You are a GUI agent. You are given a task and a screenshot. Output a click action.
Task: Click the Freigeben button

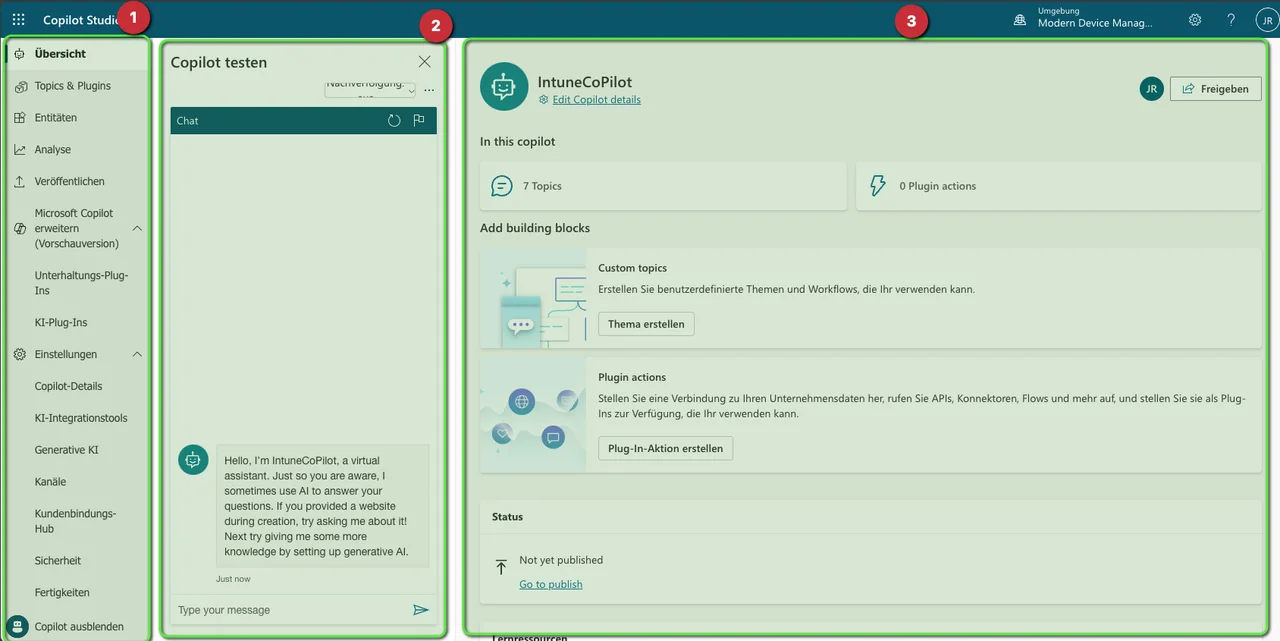click(x=1216, y=89)
